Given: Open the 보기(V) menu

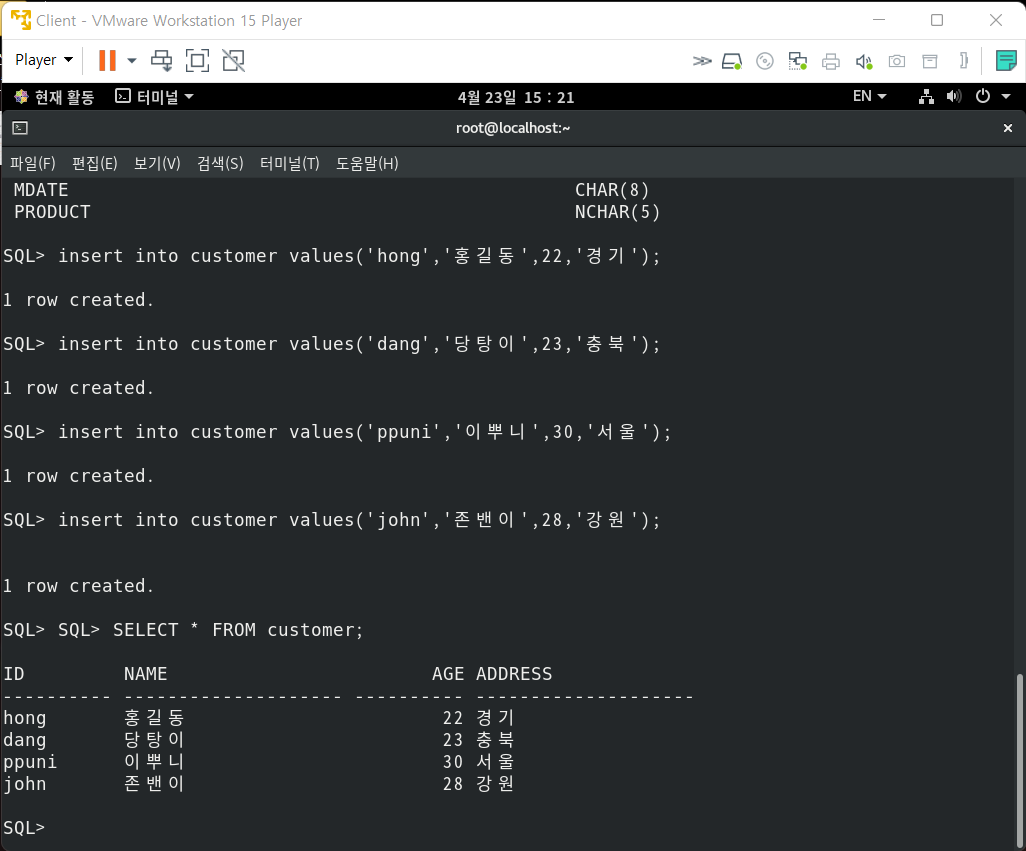Looking at the screenshot, I should 157,164.
